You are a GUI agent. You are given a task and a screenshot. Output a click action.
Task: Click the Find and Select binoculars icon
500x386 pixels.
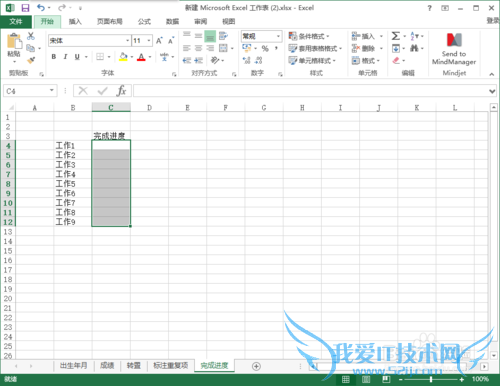point(414,49)
